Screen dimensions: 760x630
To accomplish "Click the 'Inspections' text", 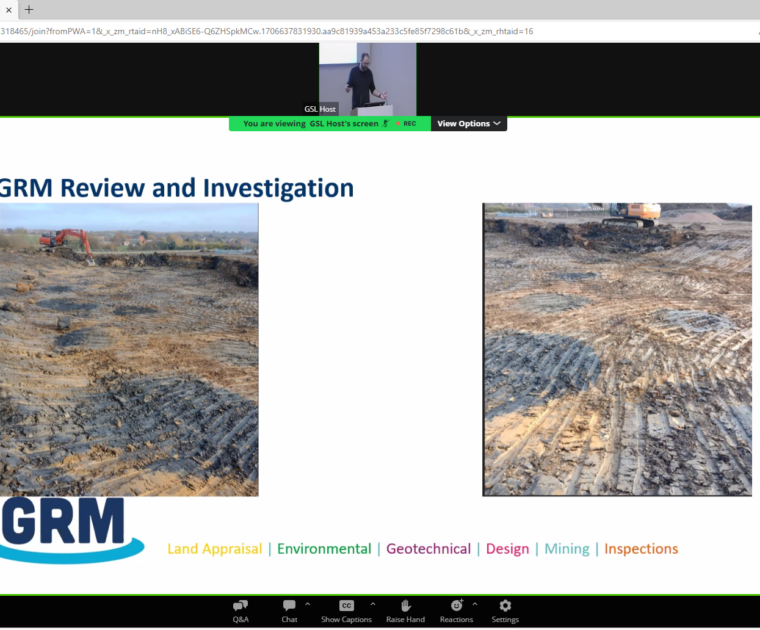I will click(x=641, y=549).
